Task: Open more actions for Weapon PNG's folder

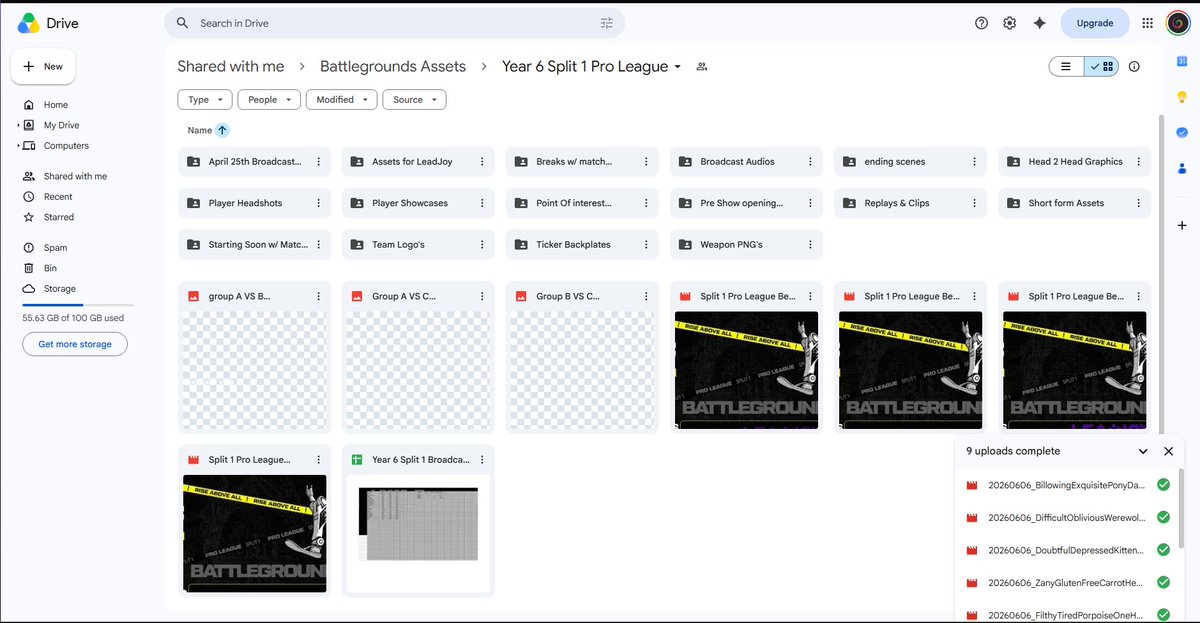Action: (810, 244)
